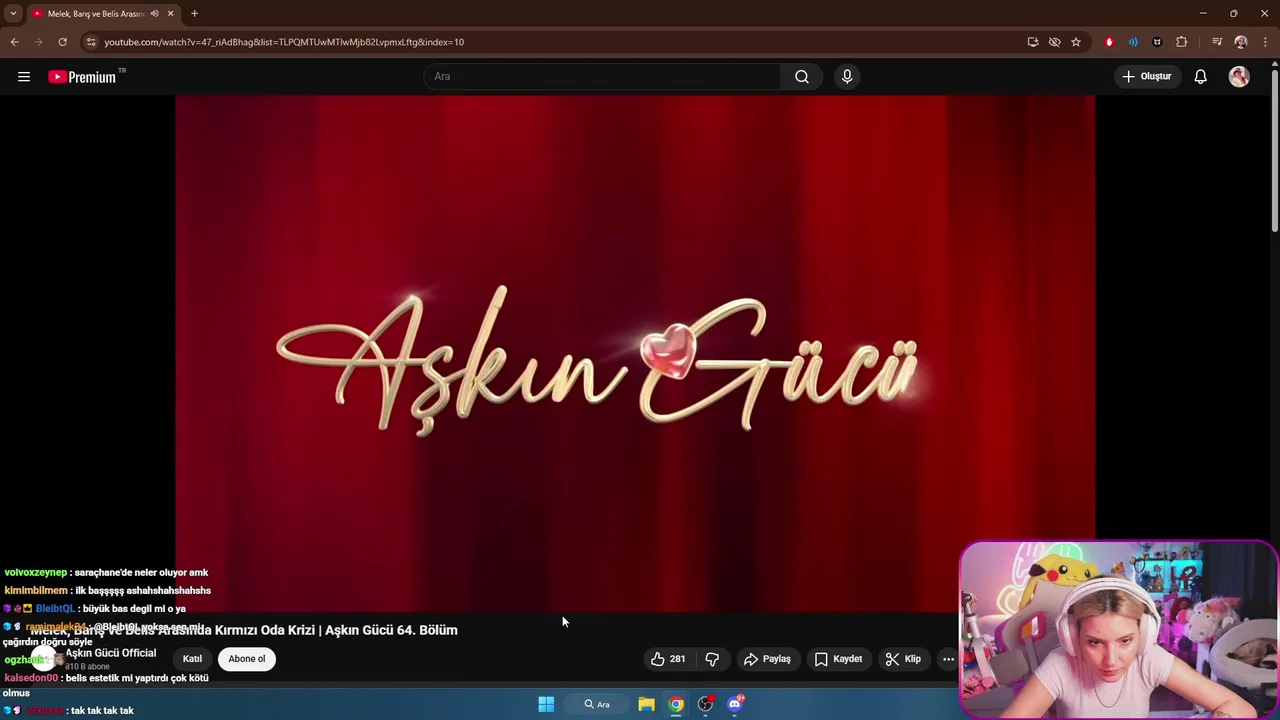Open the Chrome extensions puzzle icon
1280x720 pixels.
[1182, 42]
